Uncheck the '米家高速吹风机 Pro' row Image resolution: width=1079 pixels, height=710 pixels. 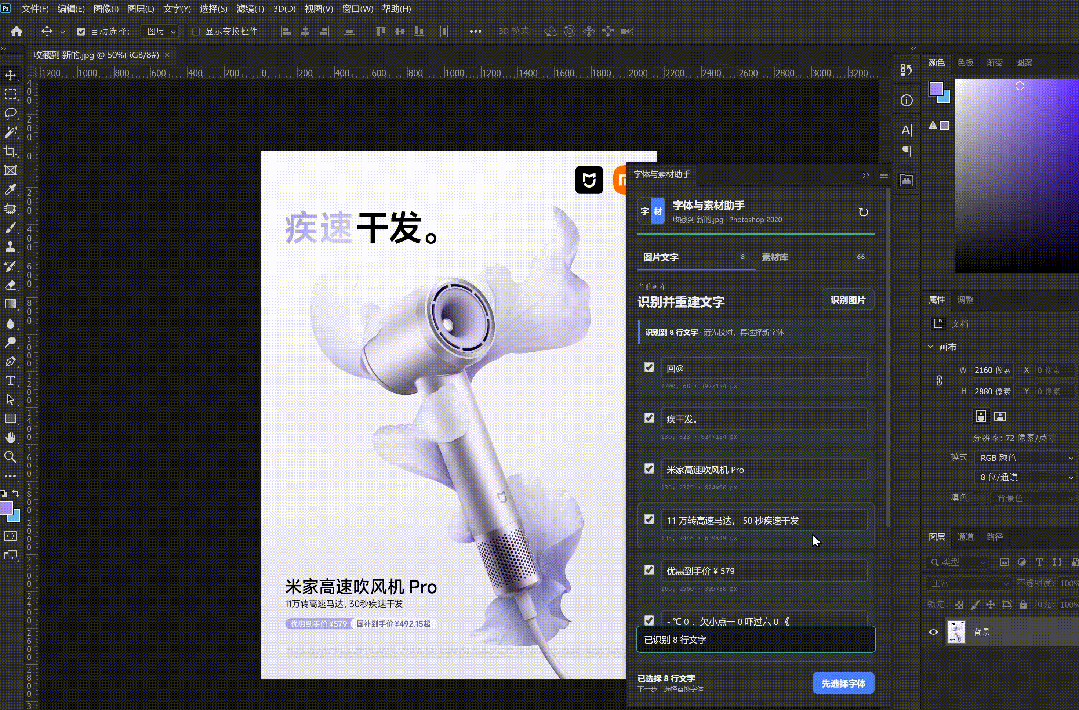click(x=649, y=469)
